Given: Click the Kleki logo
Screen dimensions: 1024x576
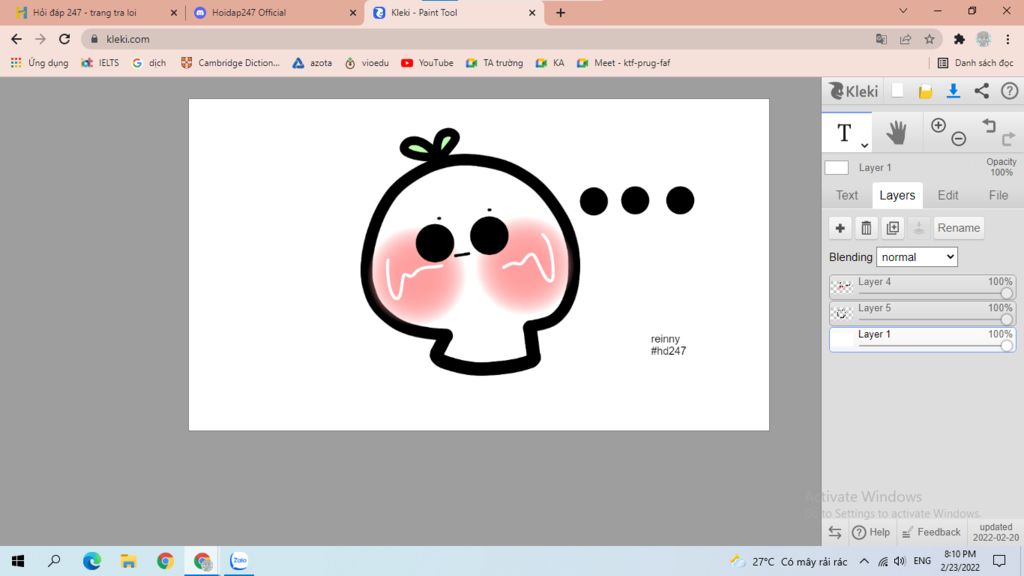Looking at the screenshot, I should pyautogui.click(x=854, y=91).
